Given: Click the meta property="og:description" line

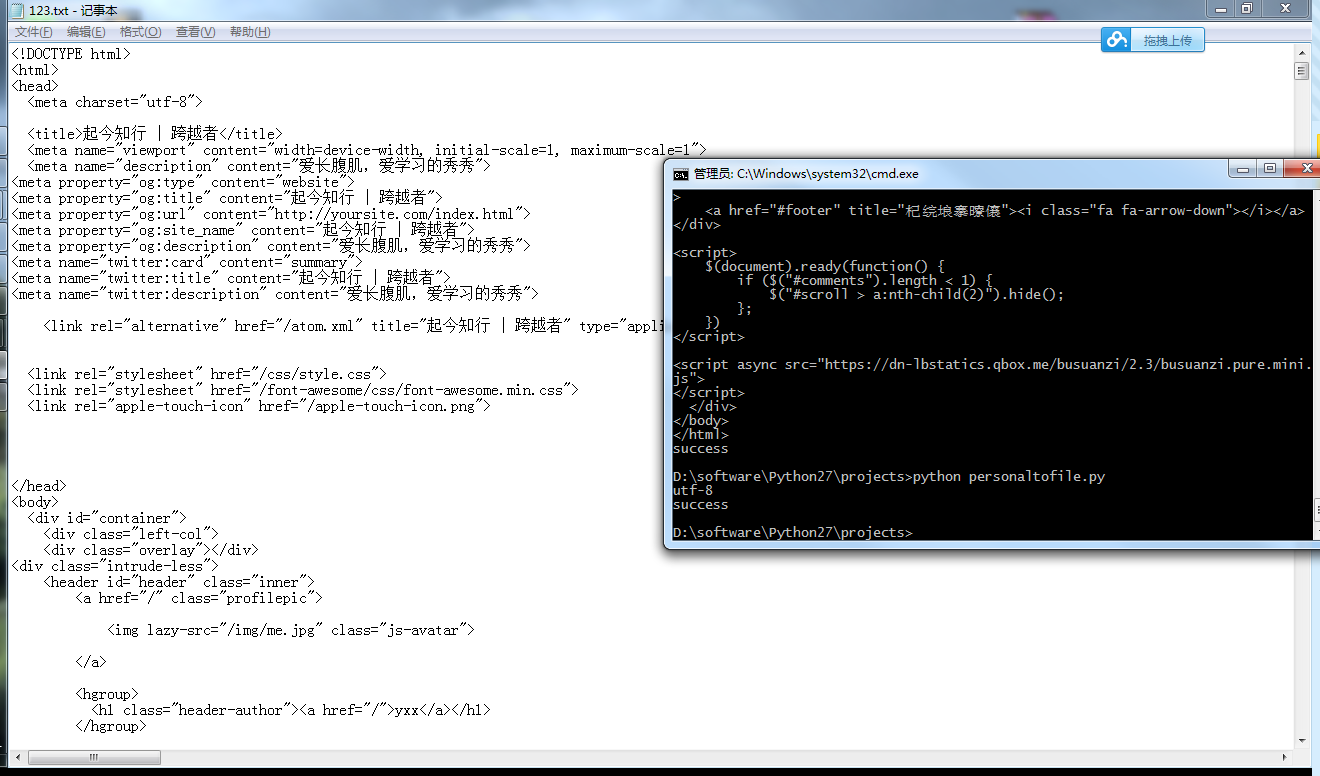Looking at the screenshot, I should (x=271, y=246).
